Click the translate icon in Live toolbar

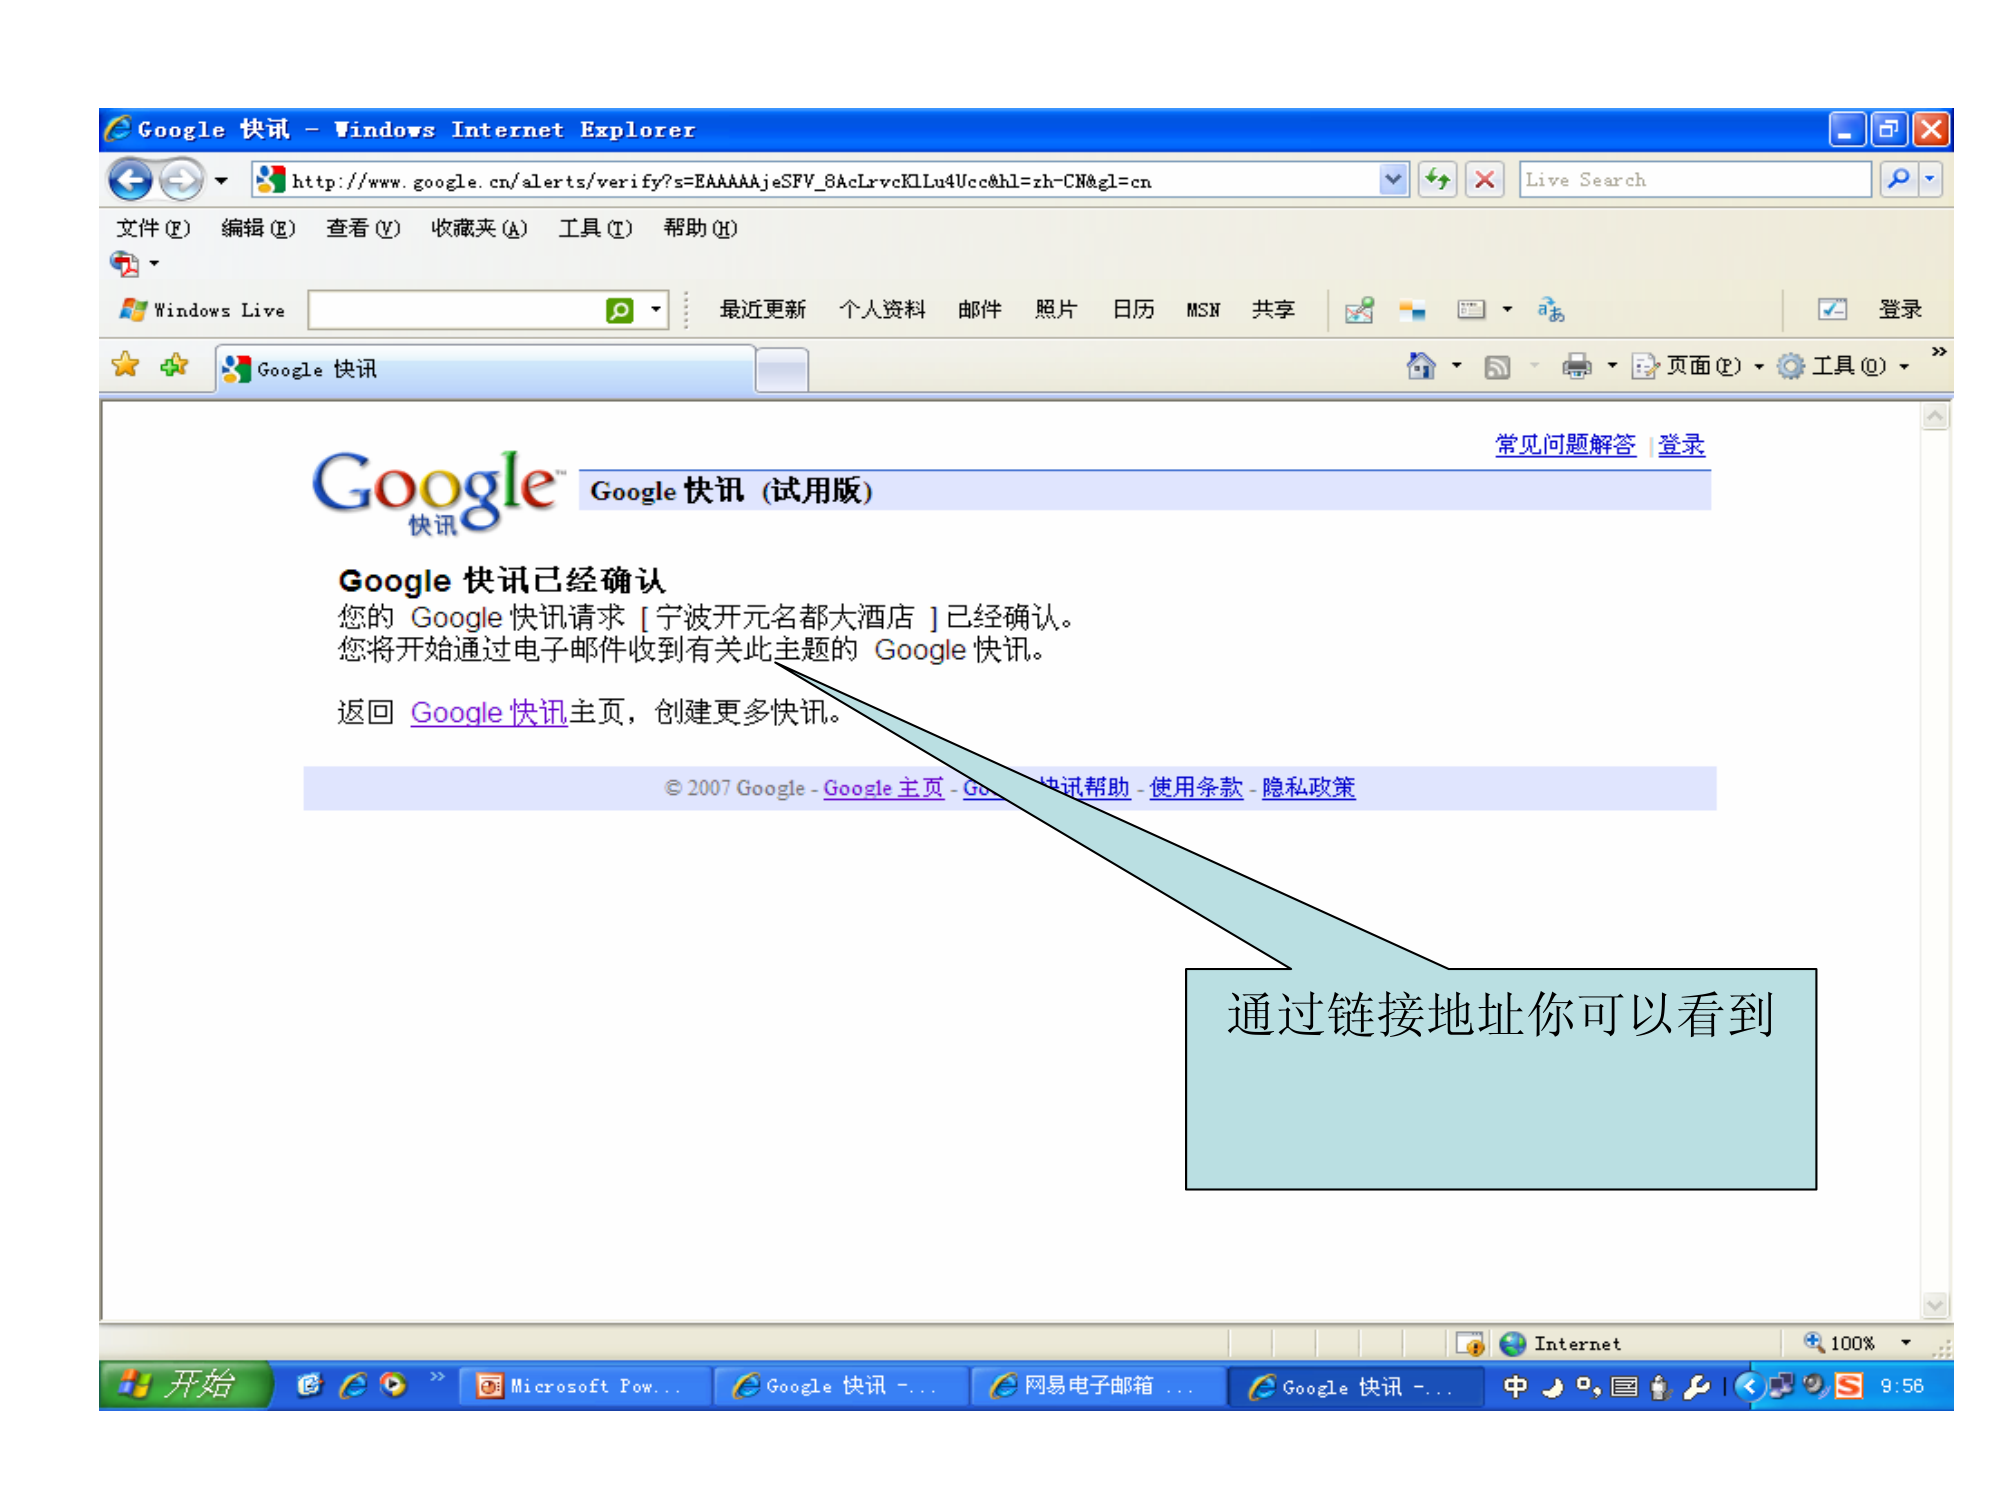1551,310
